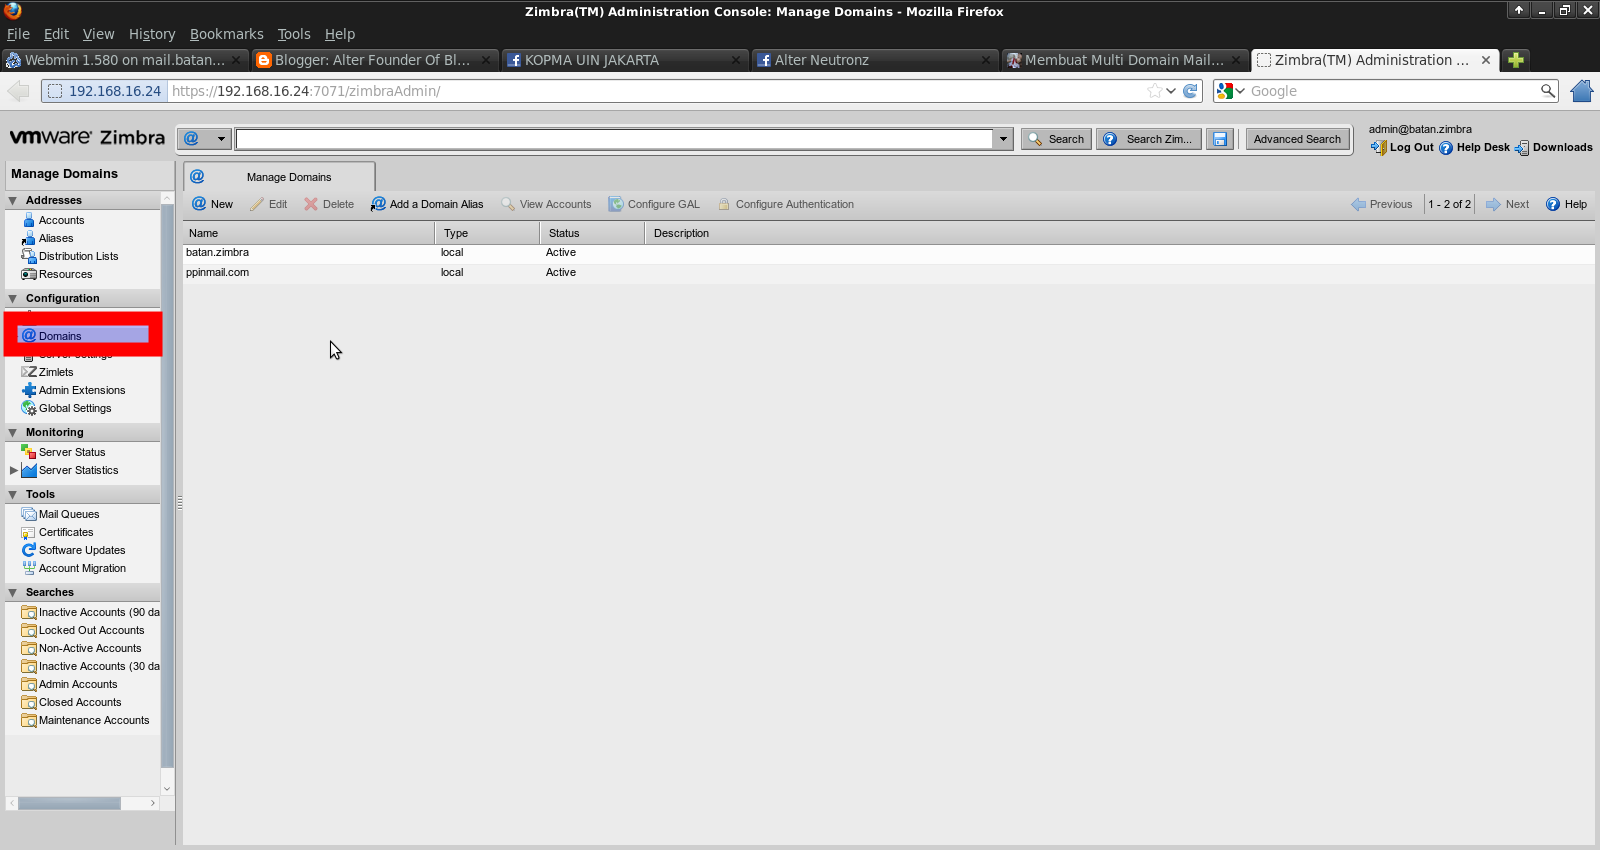The height and width of the screenshot is (850, 1600).
Task: Open Software Updates tool
Action: (82, 550)
